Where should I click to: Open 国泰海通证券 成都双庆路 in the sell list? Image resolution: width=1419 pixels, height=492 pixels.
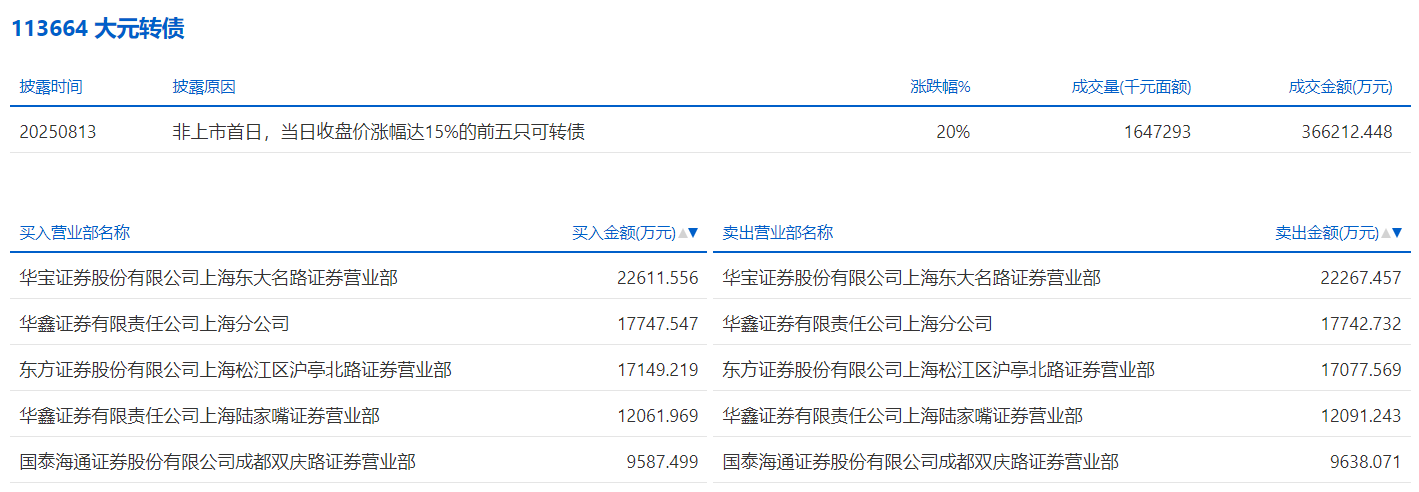pyautogui.click(x=920, y=462)
